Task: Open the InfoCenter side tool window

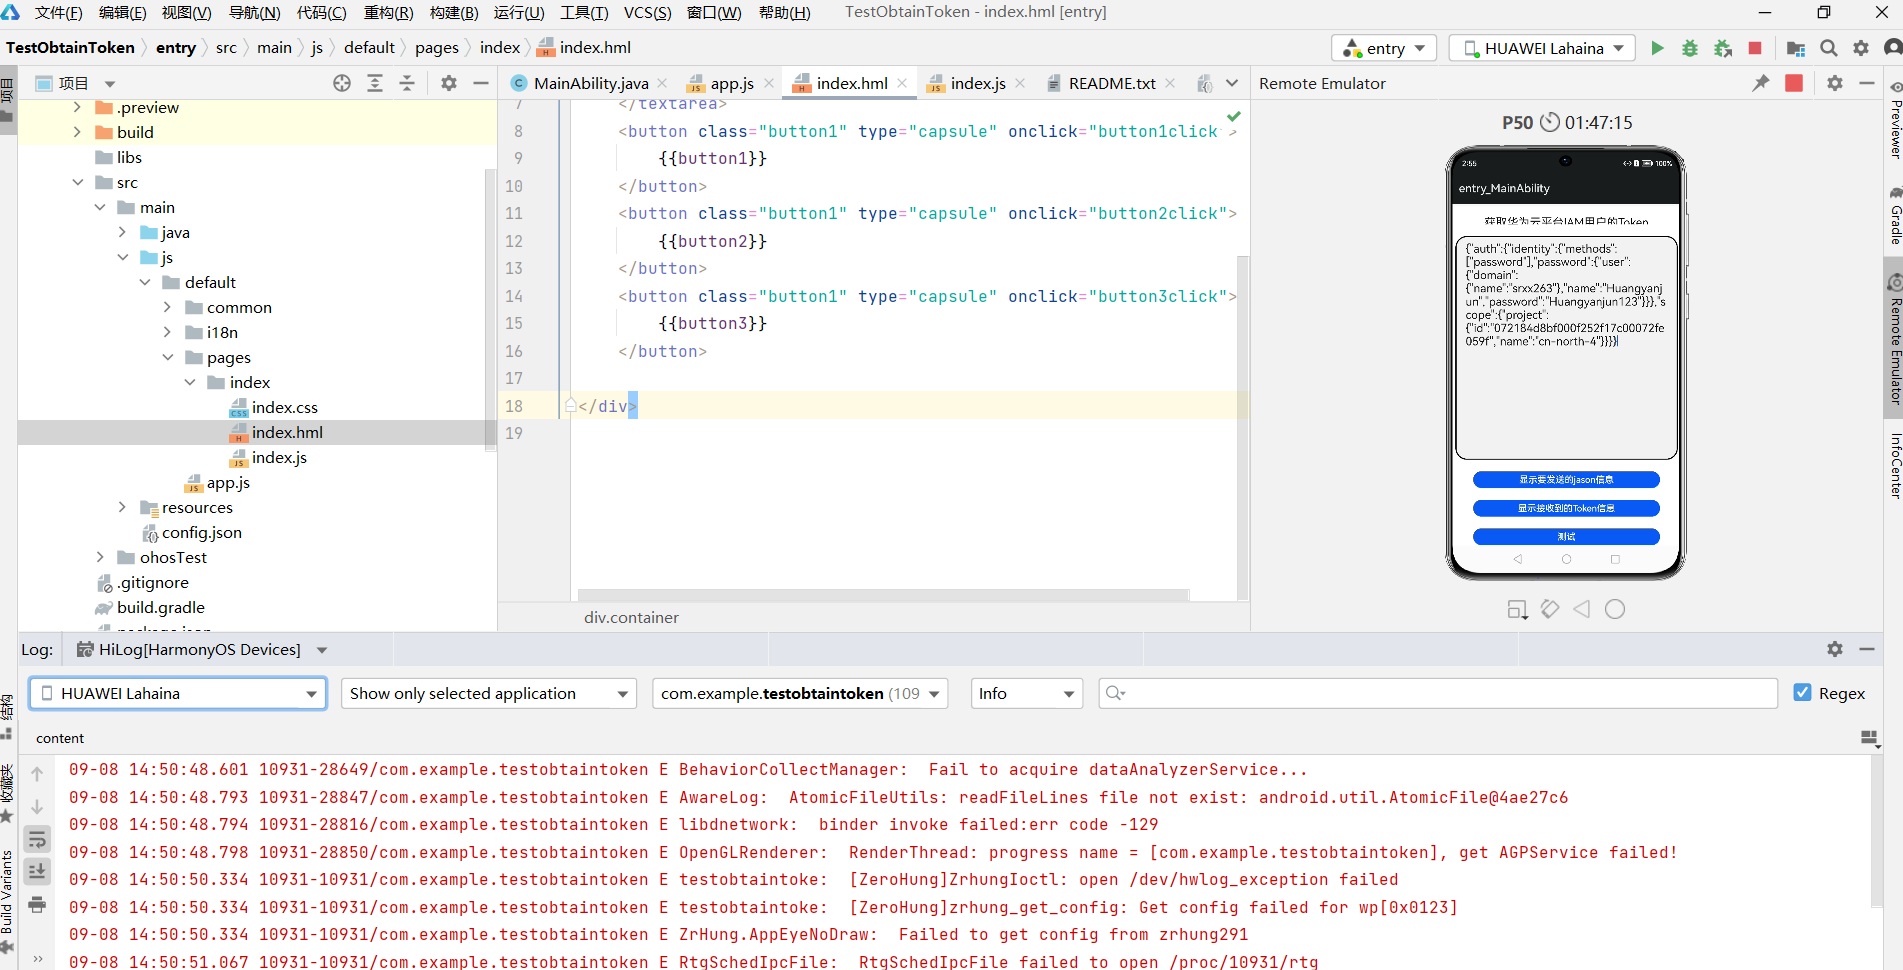Action: 1894,465
